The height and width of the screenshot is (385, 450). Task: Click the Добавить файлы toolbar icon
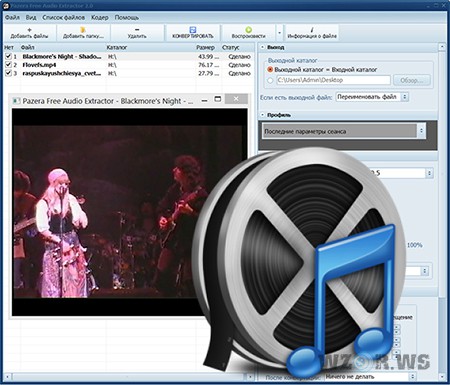29,30
